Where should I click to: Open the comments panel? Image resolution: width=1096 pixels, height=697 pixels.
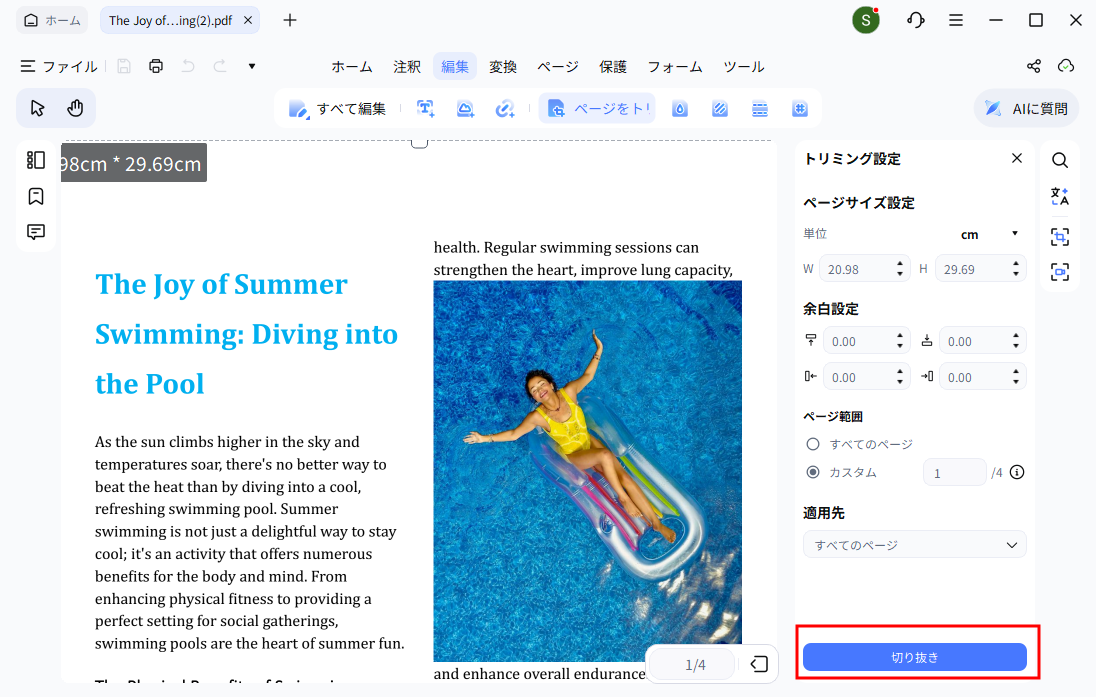(x=36, y=231)
